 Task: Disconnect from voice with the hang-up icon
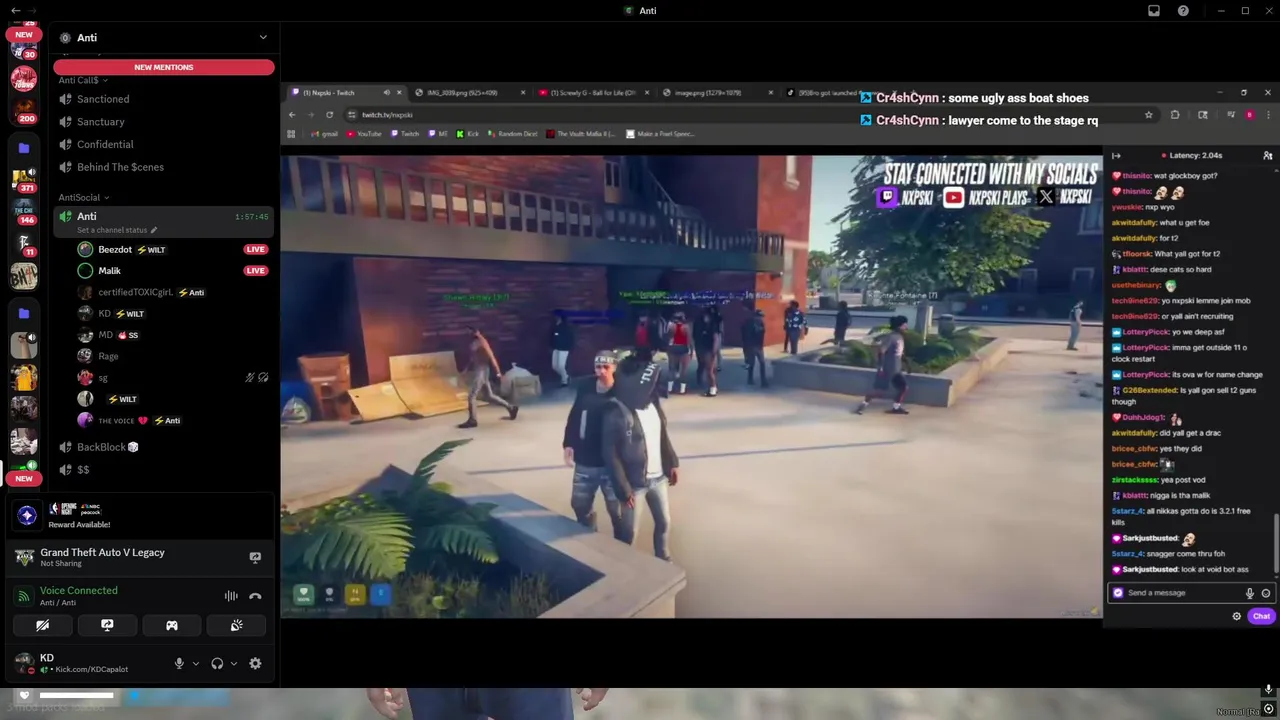click(255, 596)
